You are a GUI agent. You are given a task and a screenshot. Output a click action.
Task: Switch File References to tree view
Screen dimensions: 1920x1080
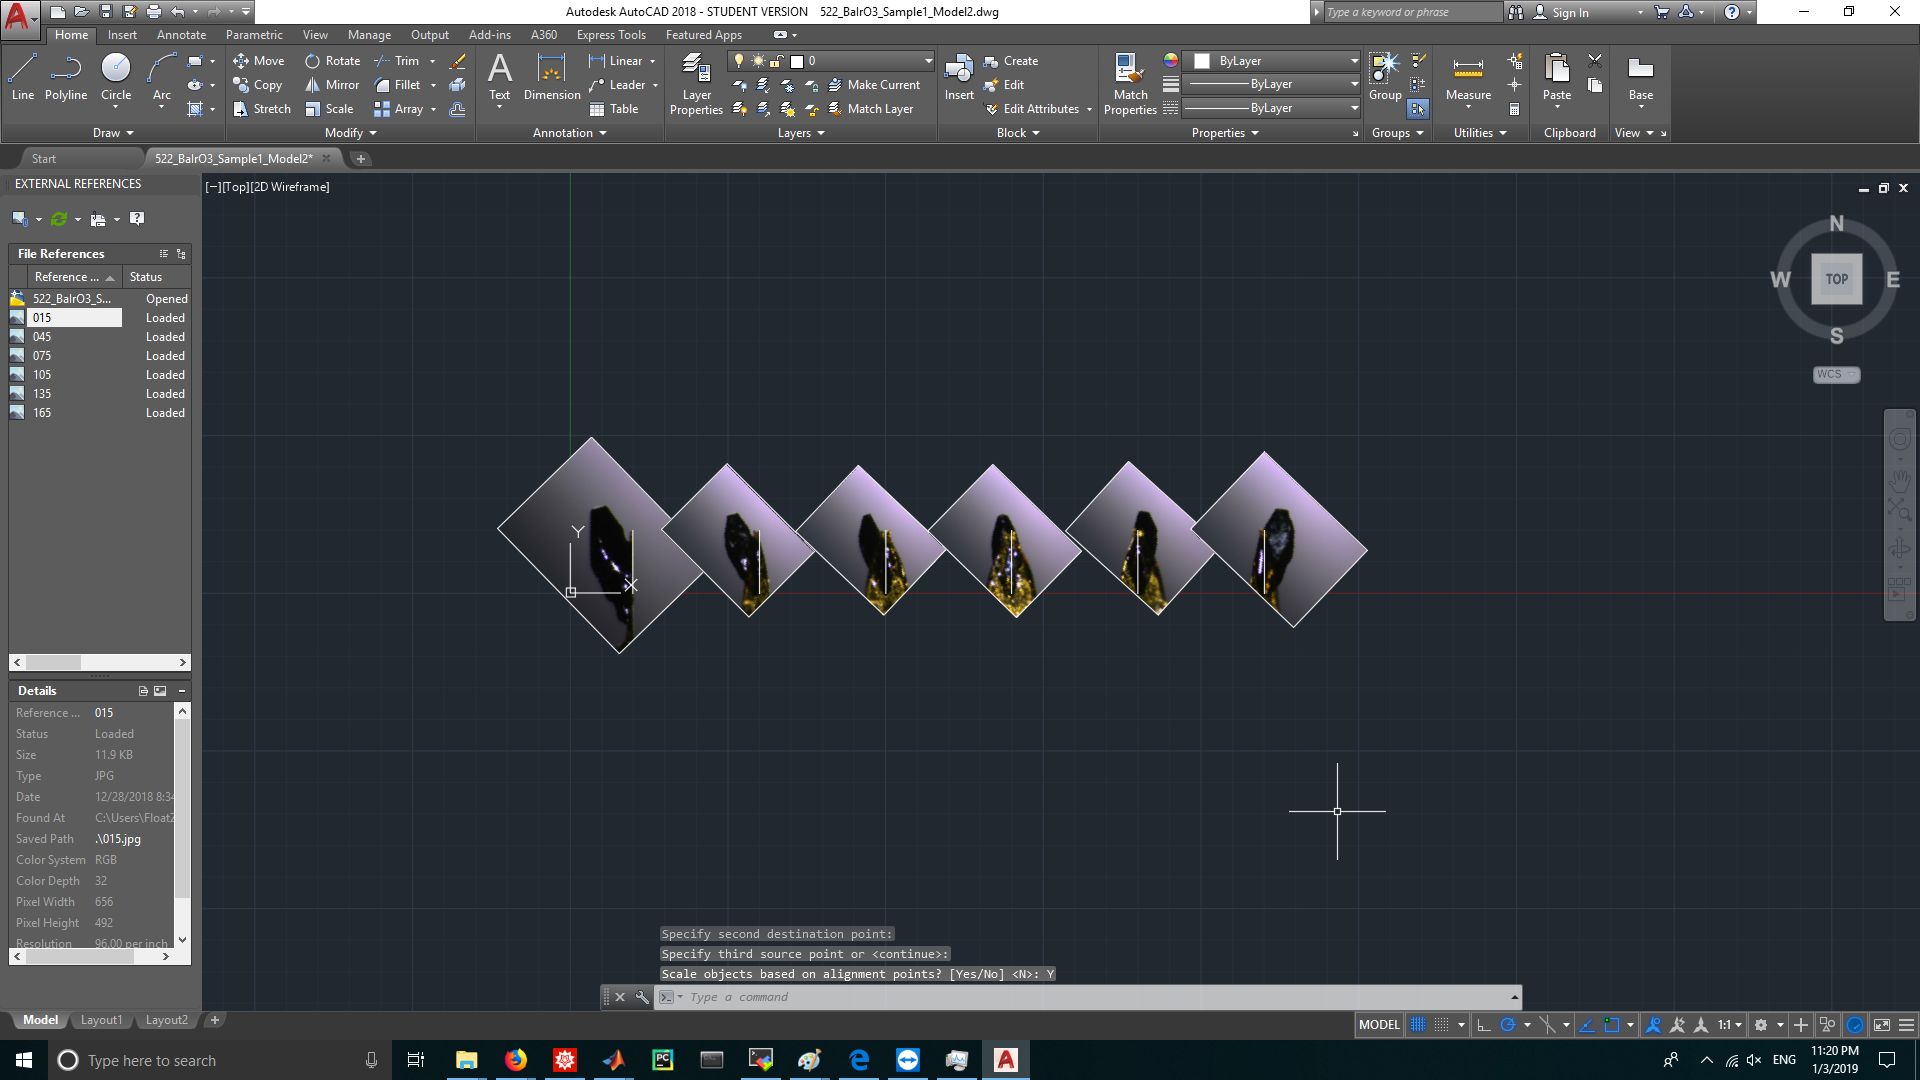point(181,254)
